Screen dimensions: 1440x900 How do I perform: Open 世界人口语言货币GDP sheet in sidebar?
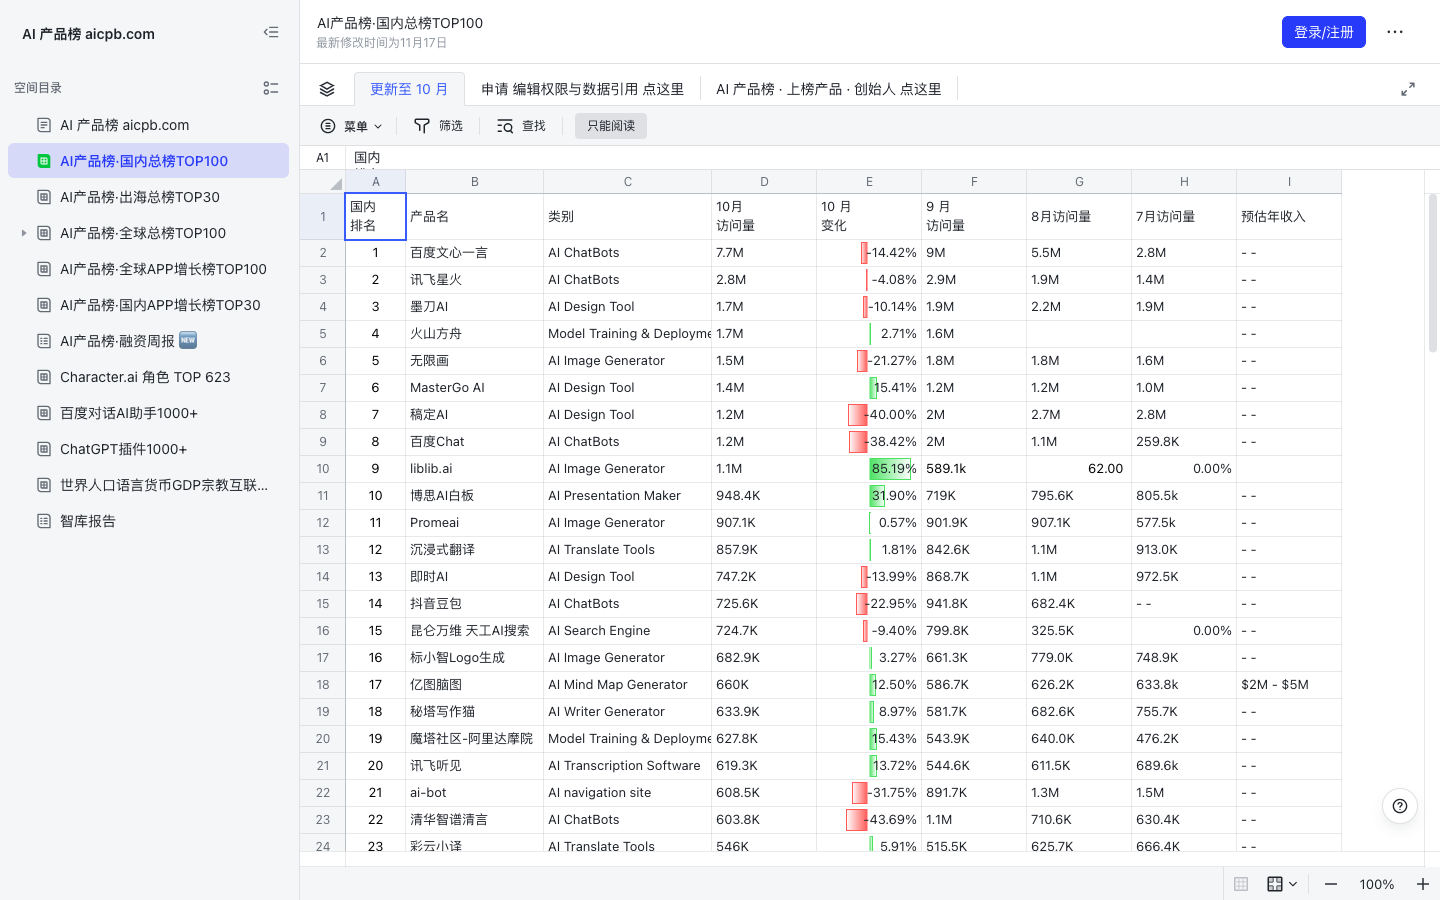pos(148,485)
